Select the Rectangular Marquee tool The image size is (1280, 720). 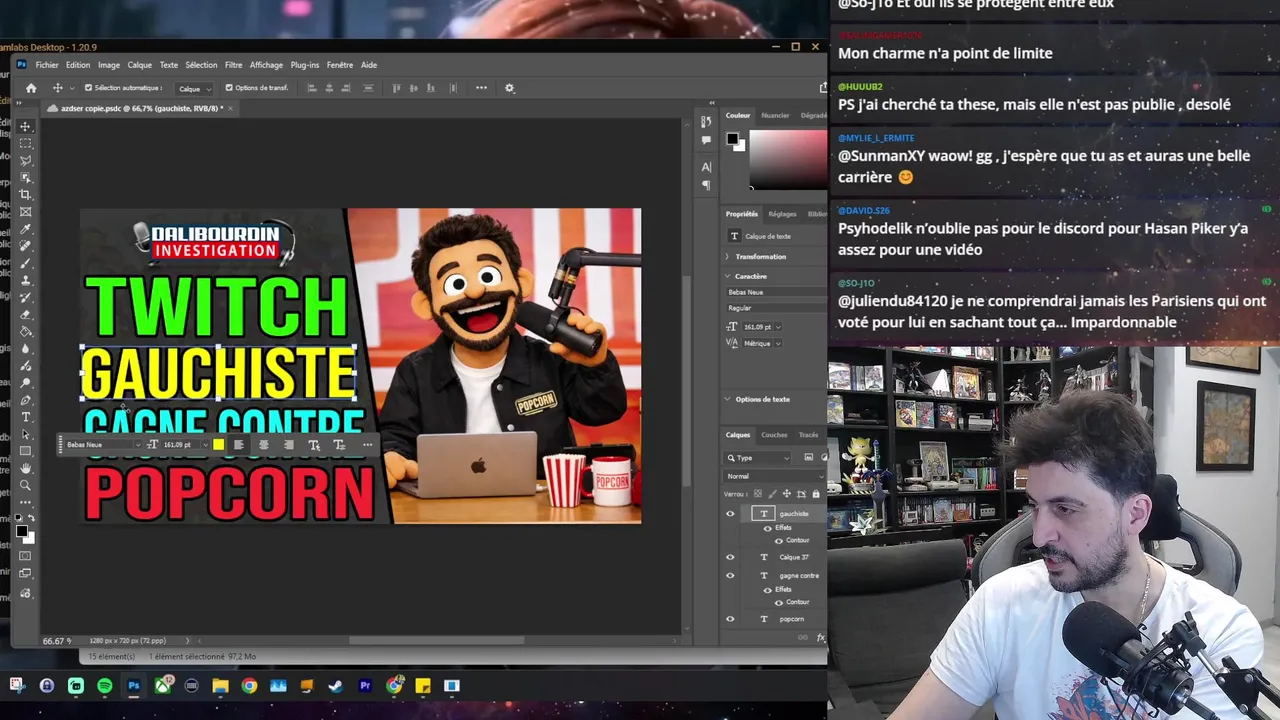(26, 143)
